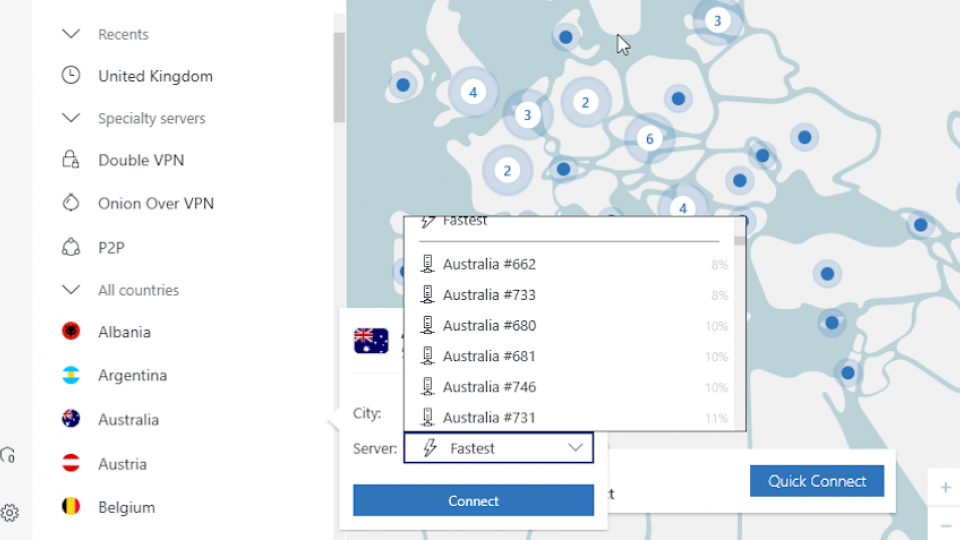The image size is (960, 540).
Task: Click the Onion Over VPN icon
Action: tap(71, 202)
